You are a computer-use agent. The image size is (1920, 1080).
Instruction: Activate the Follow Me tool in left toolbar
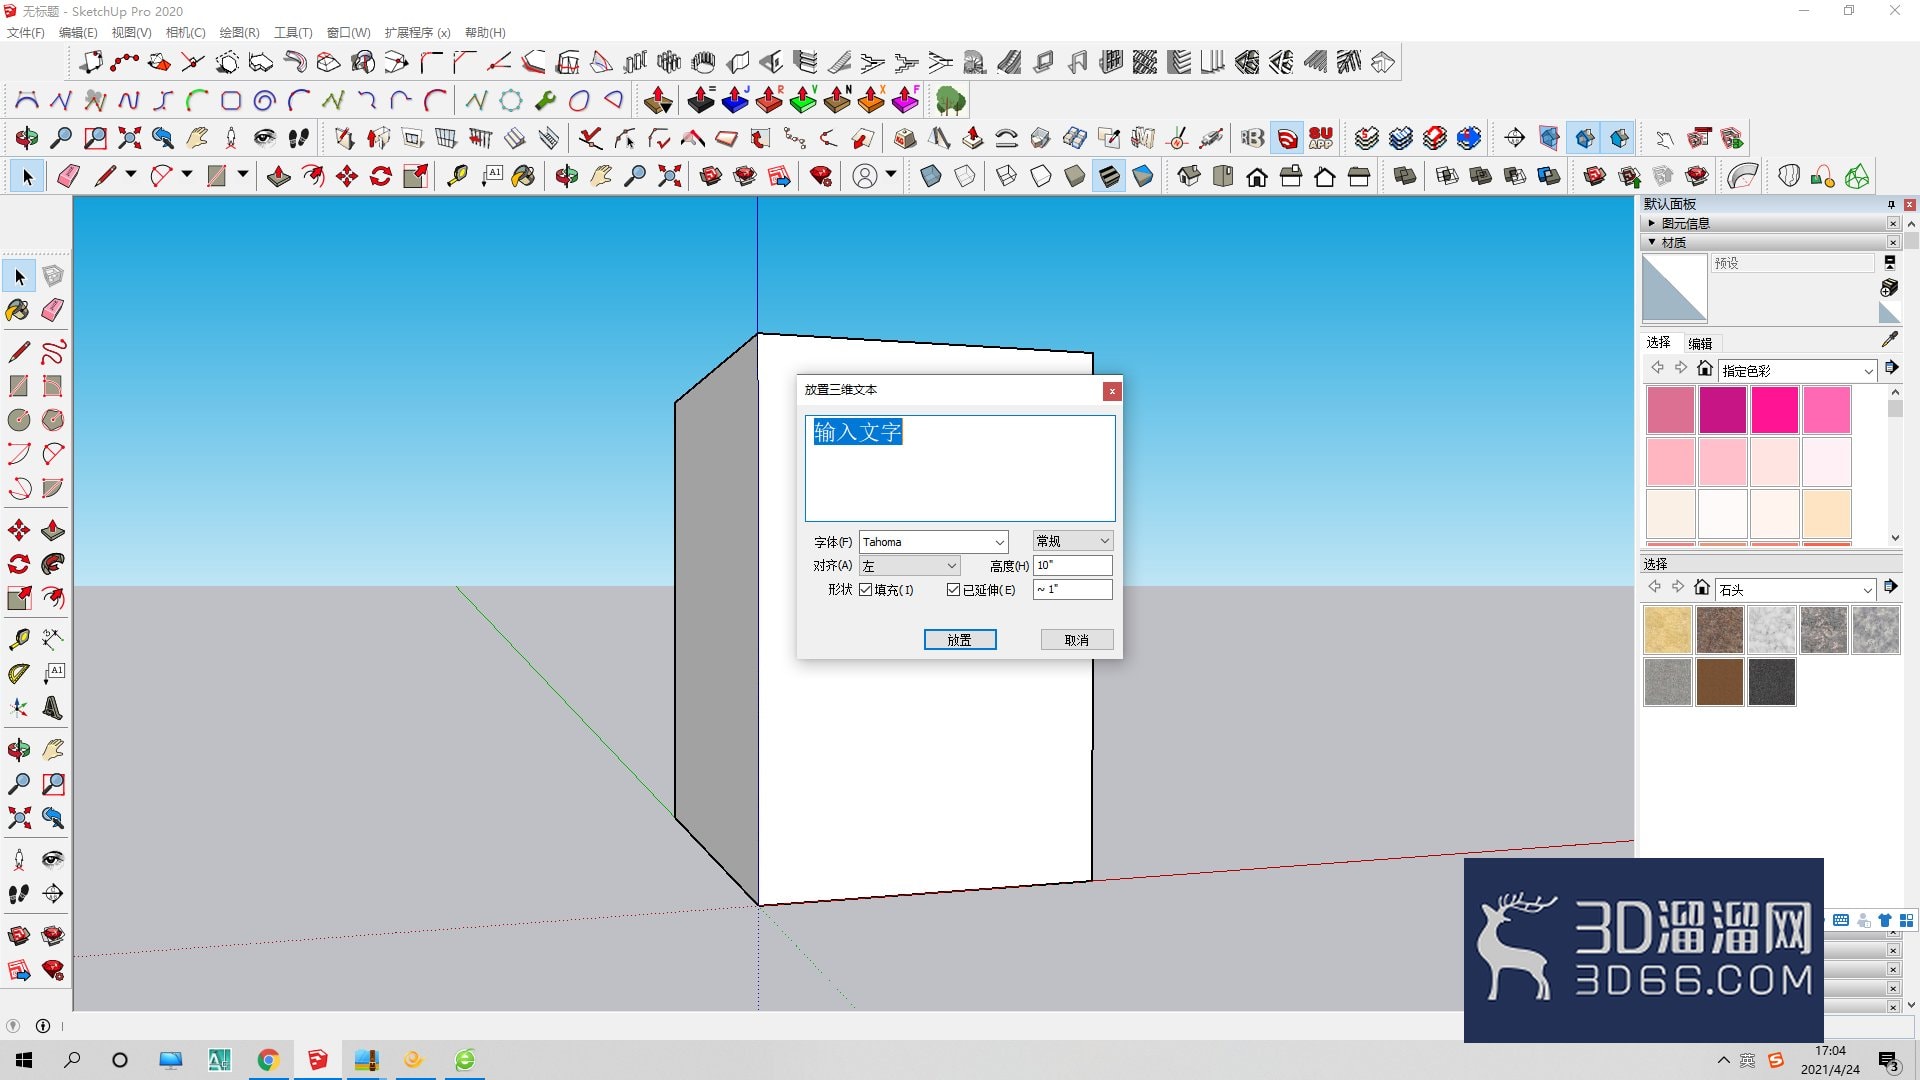point(53,564)
